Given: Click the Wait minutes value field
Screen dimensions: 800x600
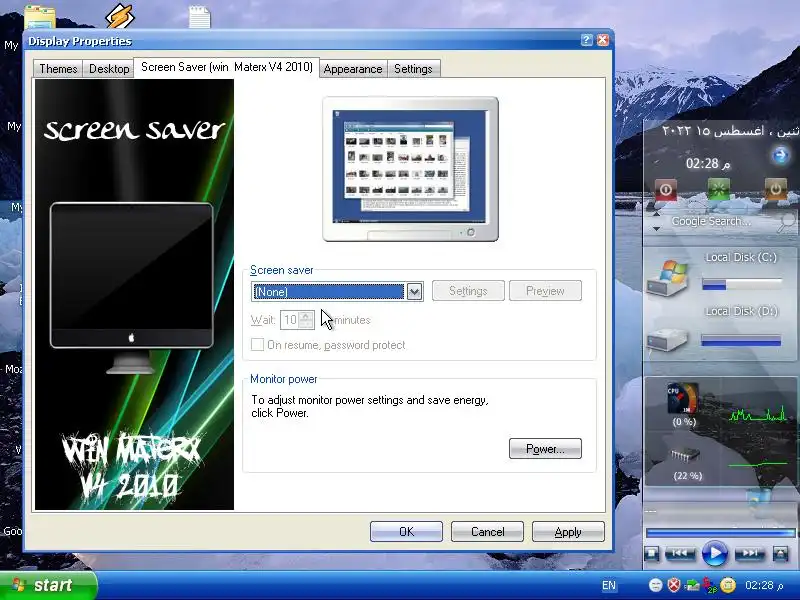Looking at the screenshot, I should coord(290,320).
